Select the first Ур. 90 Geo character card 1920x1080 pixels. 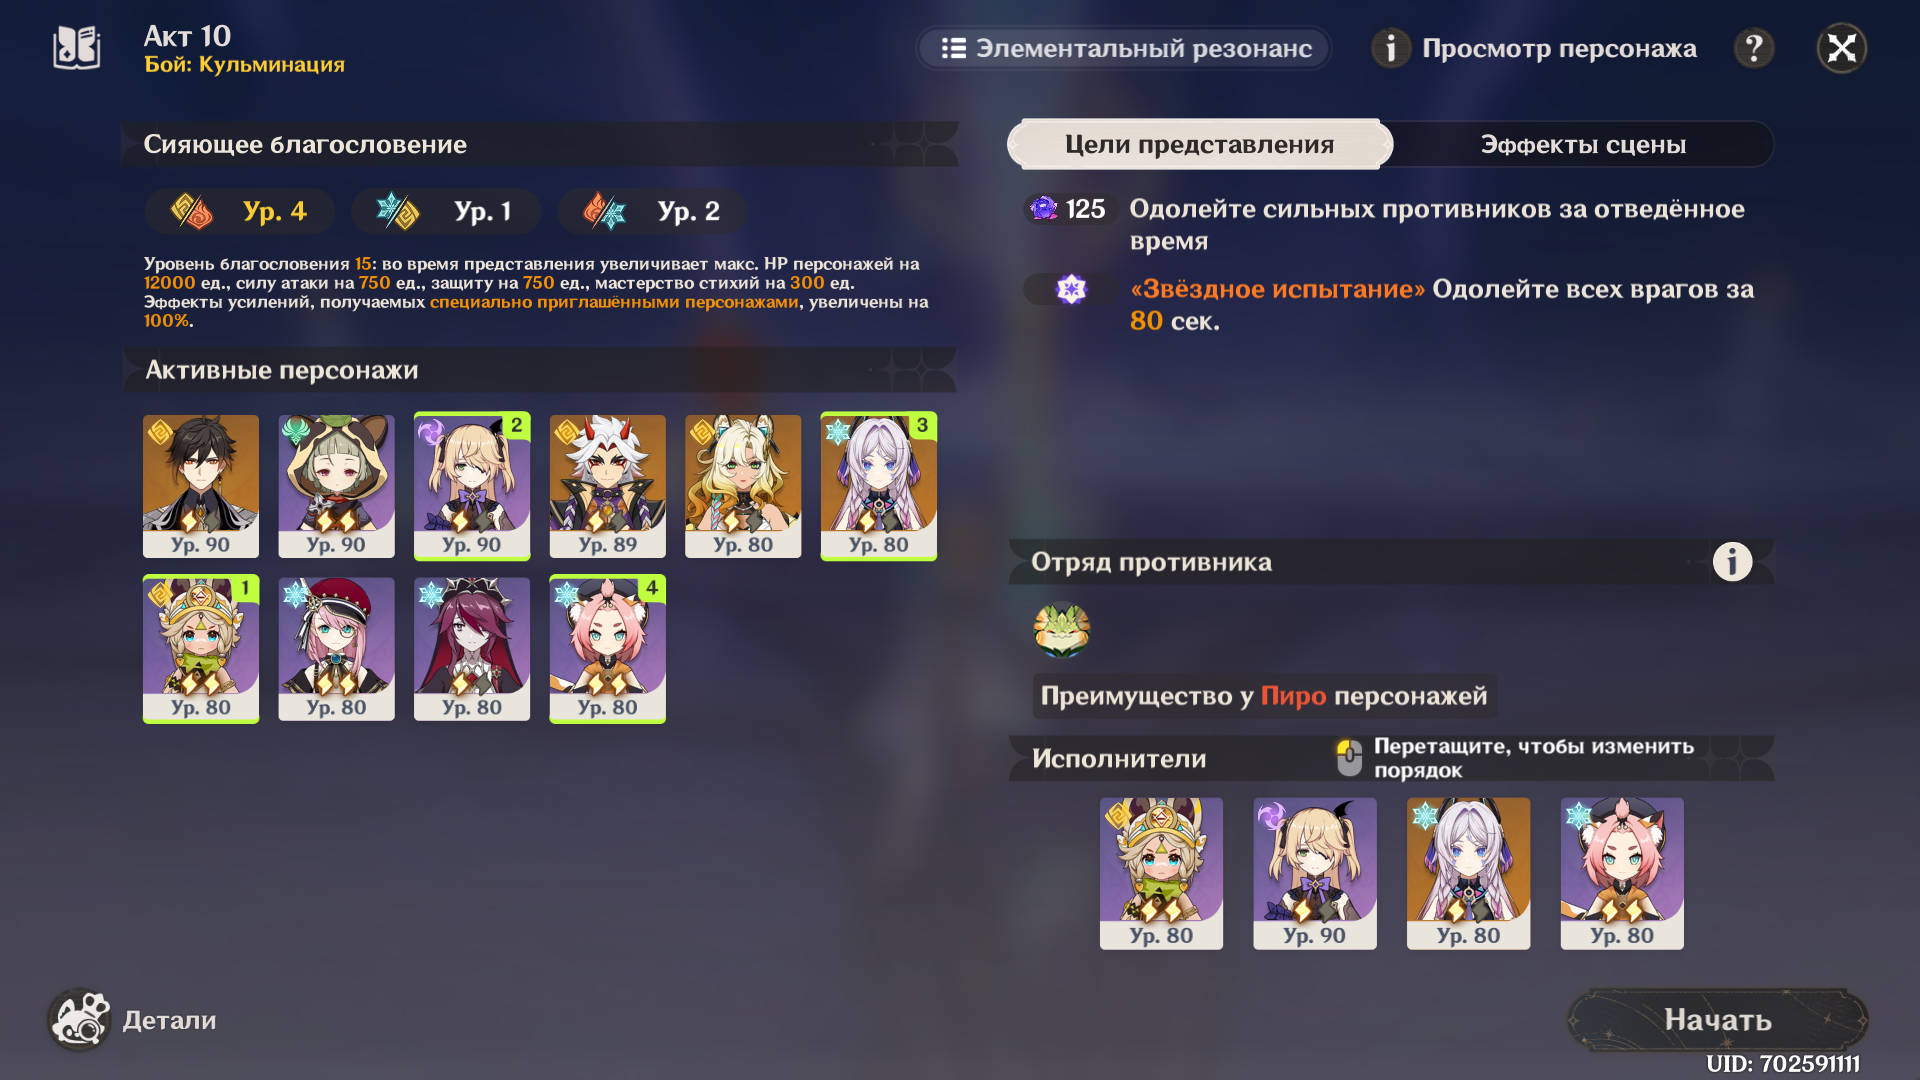[x=200, y=486]
